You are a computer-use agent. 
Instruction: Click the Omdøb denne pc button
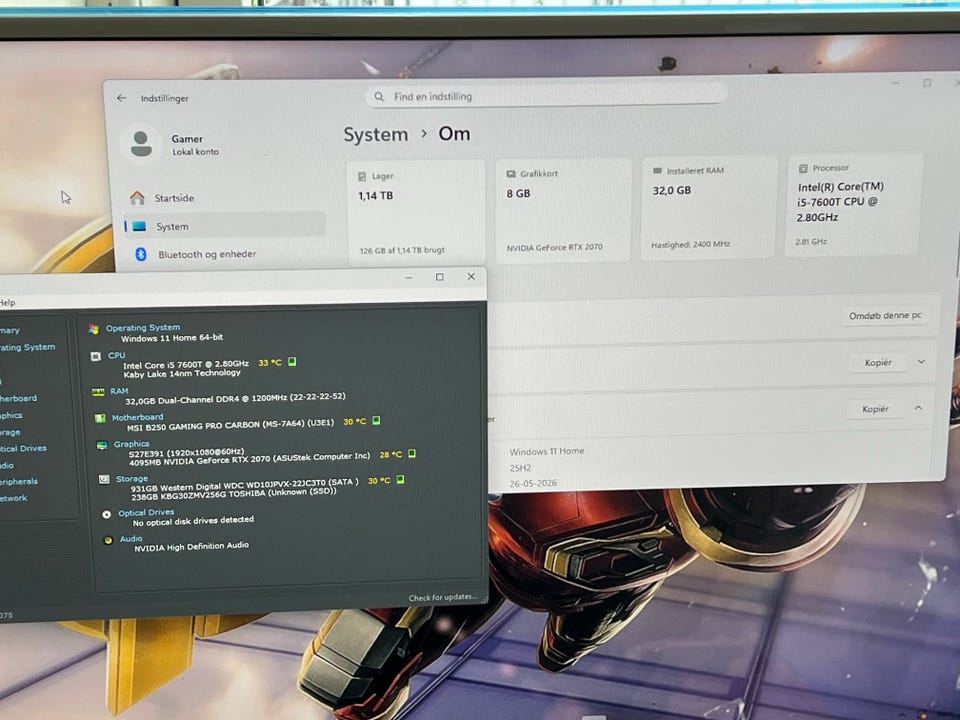coord(885,315)
